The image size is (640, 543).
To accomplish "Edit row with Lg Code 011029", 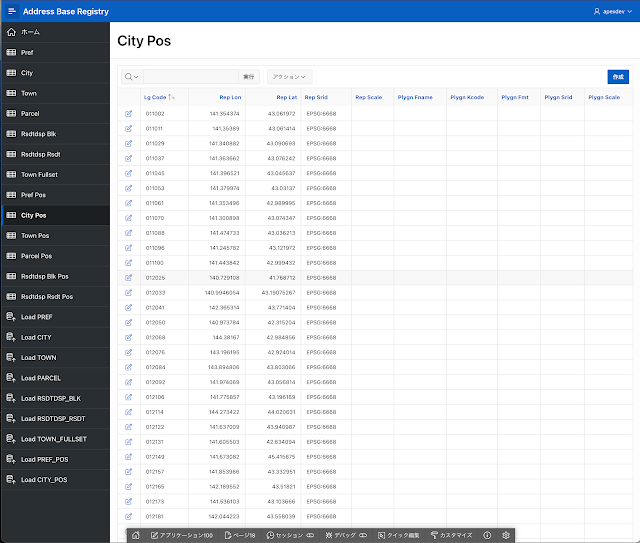I will click(129, 143).
